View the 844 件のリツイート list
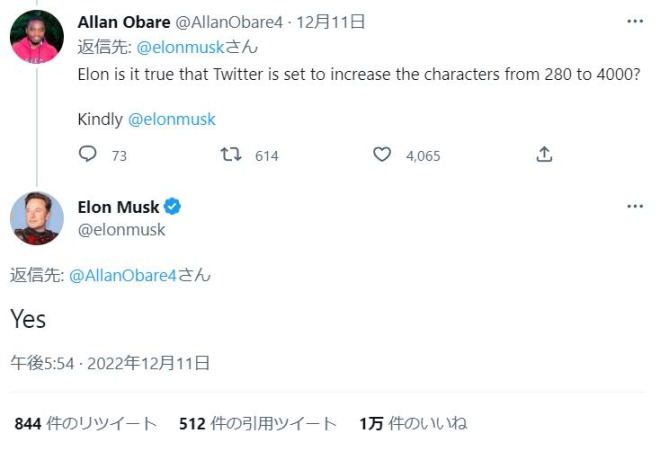Viewport: 660px width, 451px height. click(x=85, y=424)
